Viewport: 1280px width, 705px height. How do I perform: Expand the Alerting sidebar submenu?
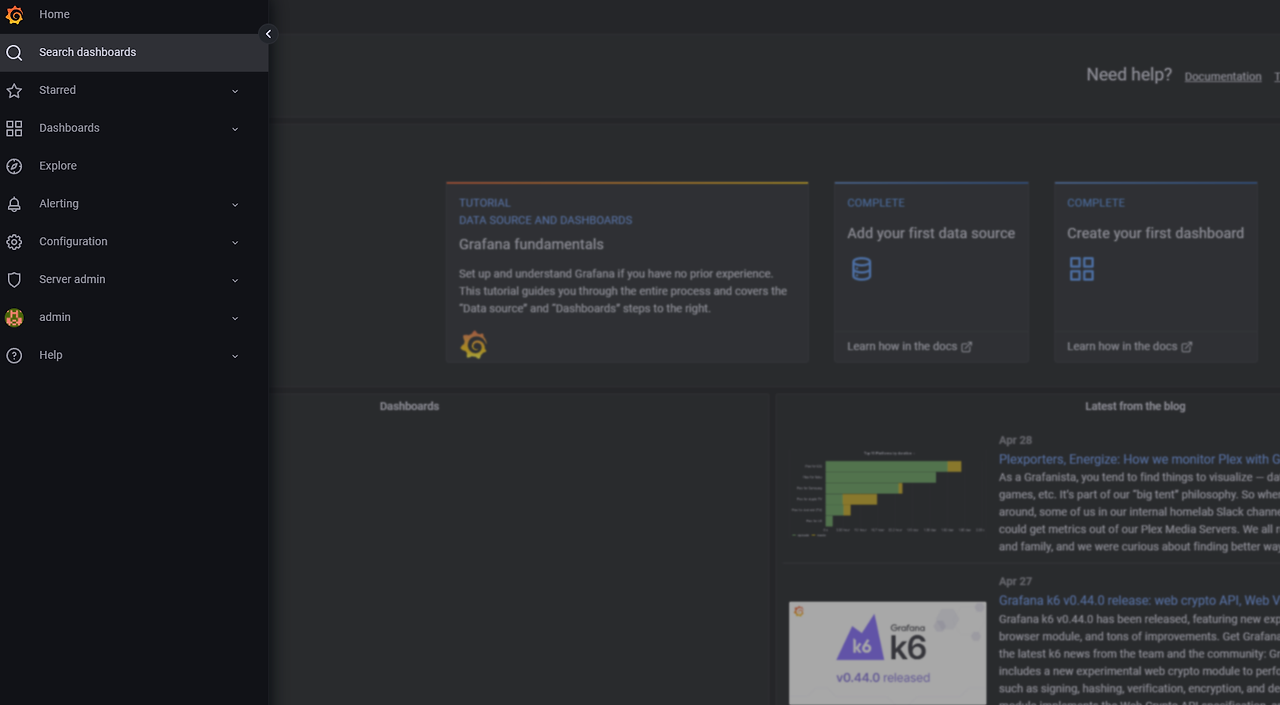[x=235, y=204]
